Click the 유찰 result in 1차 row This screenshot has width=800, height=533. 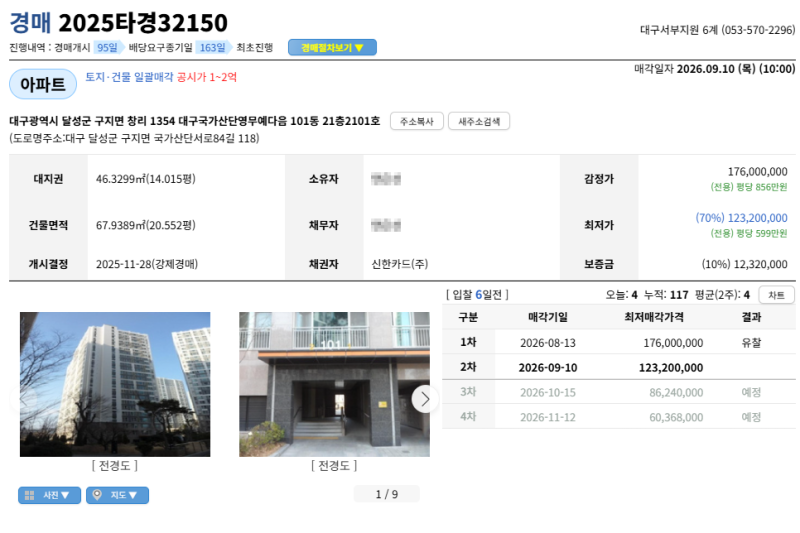[751, 343]
